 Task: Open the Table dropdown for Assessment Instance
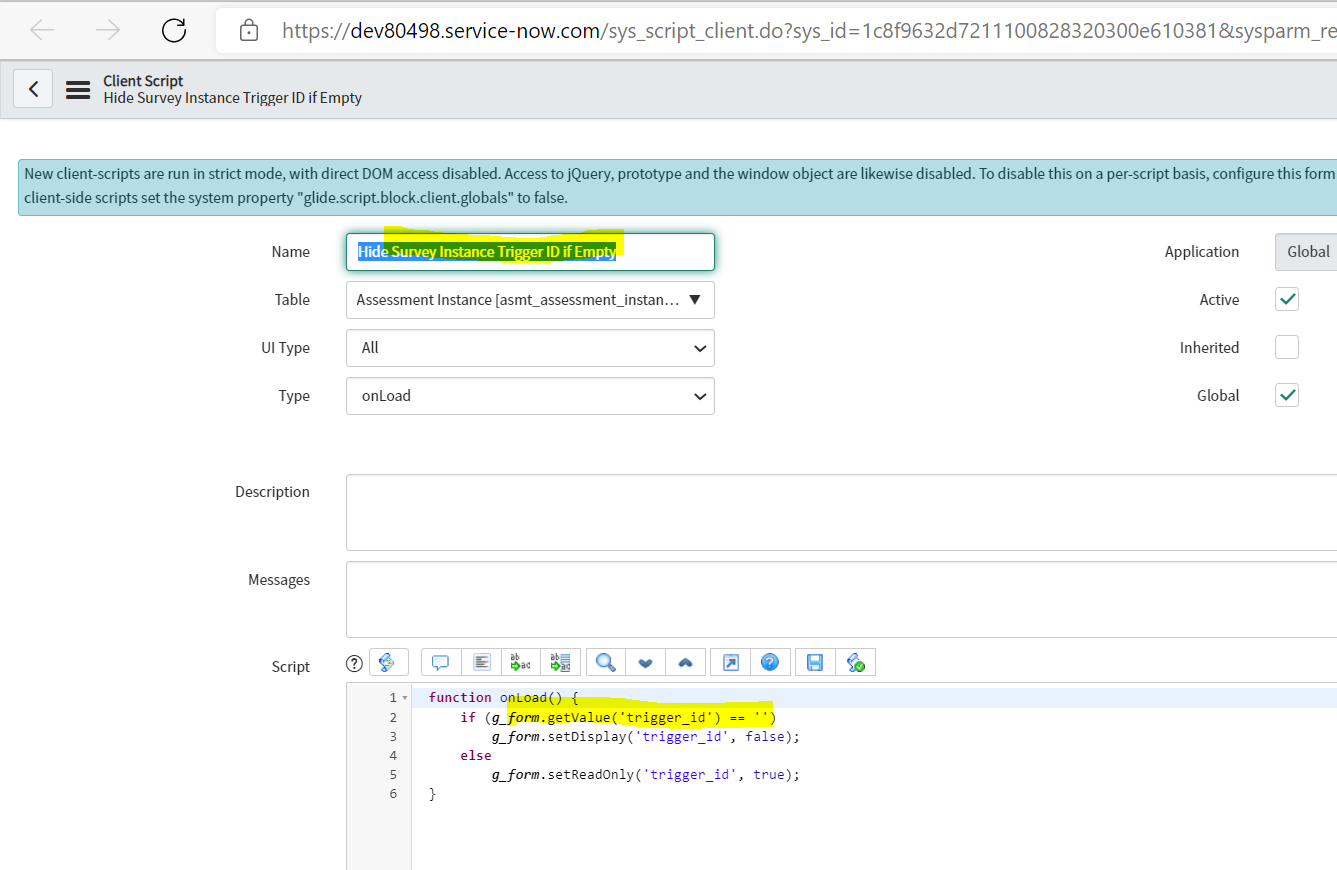pos(530,300)
